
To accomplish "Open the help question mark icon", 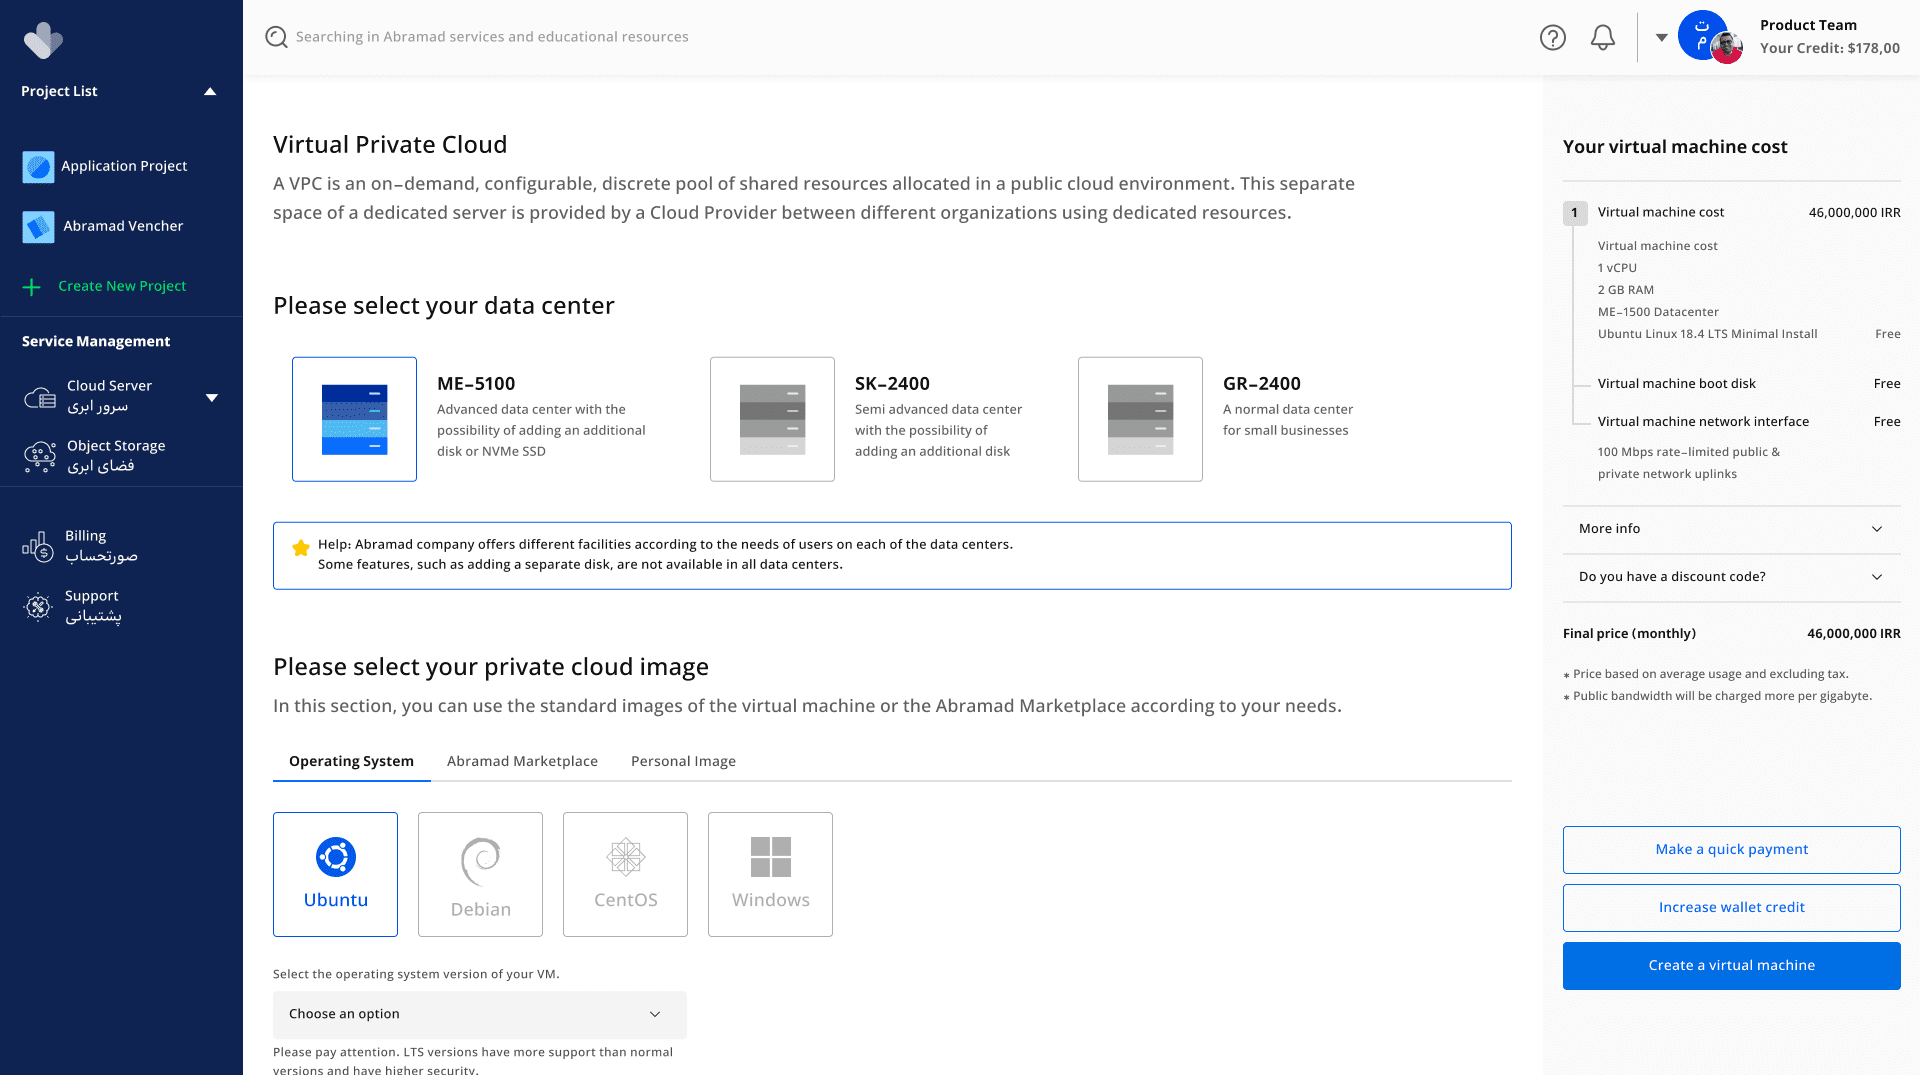I will click(1552, 37).
